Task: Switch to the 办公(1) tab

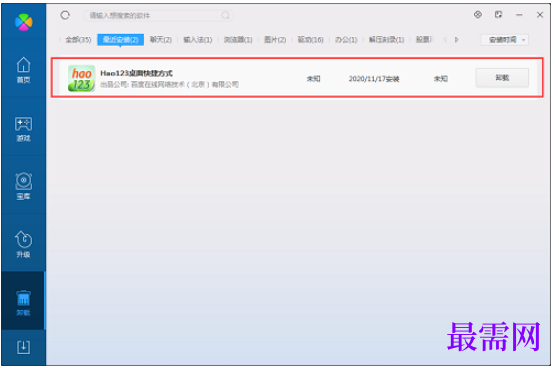Action: pos(346,40)
